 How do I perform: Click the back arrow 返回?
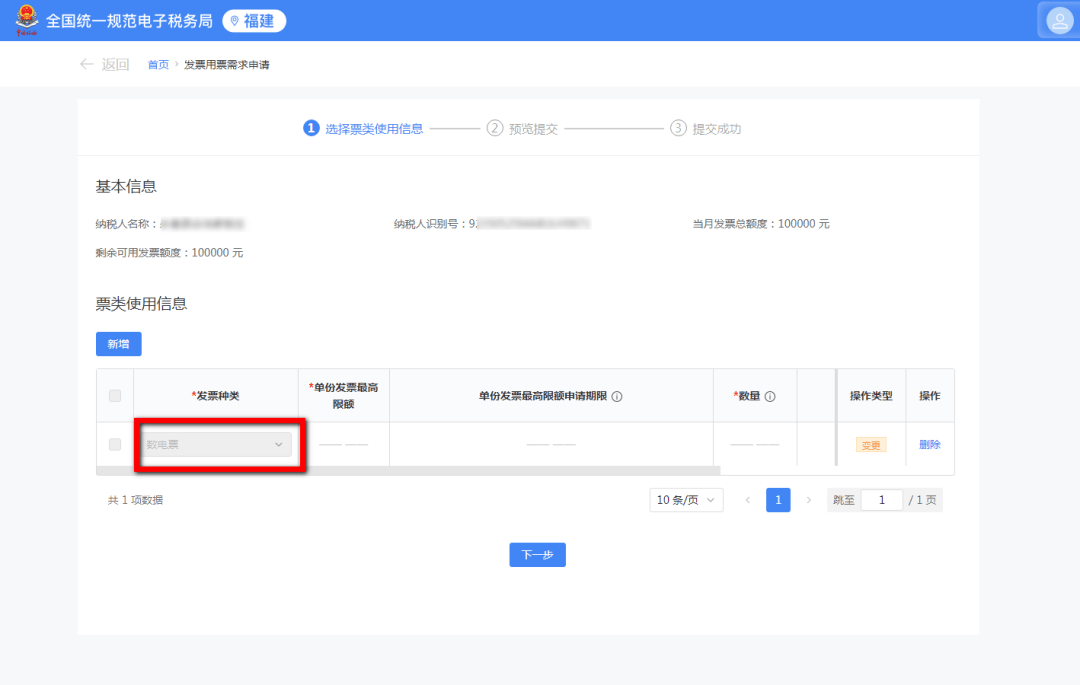[104, 65]
